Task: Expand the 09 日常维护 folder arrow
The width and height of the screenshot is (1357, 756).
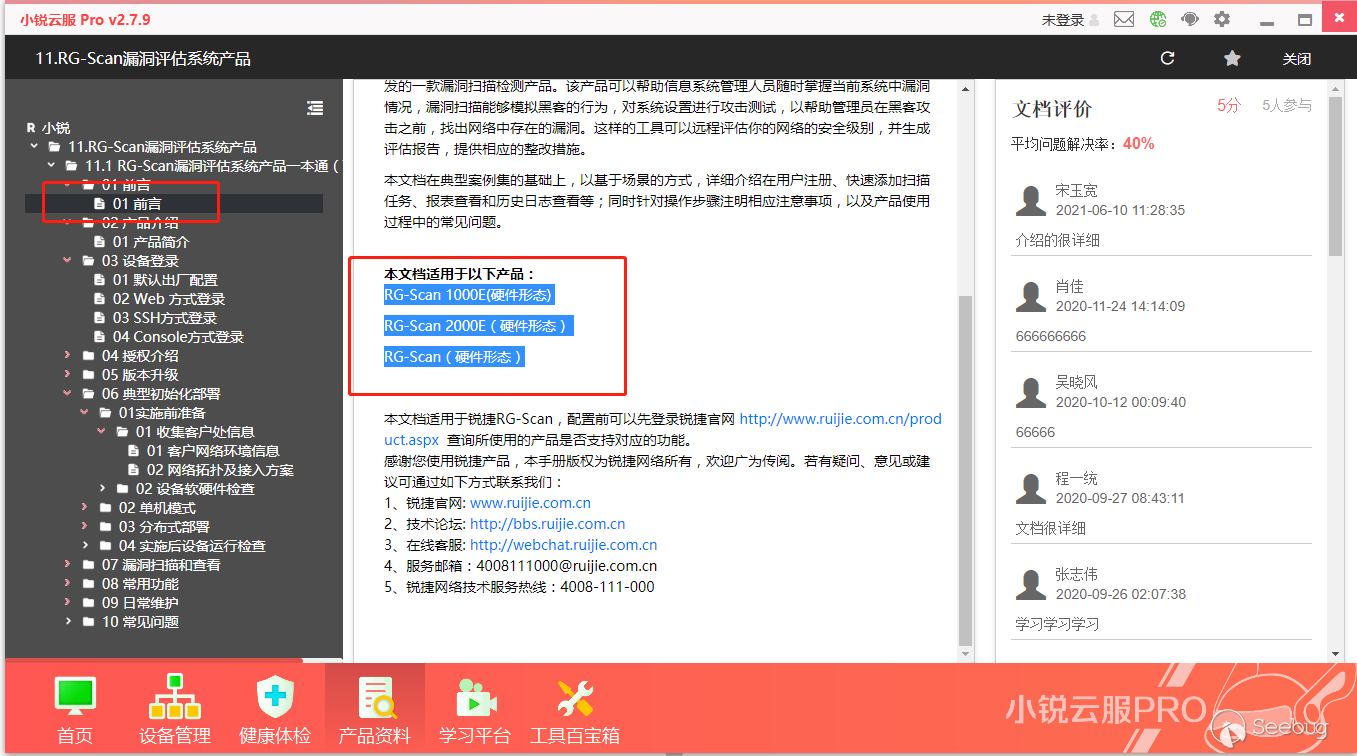Action: pos(68,603)
